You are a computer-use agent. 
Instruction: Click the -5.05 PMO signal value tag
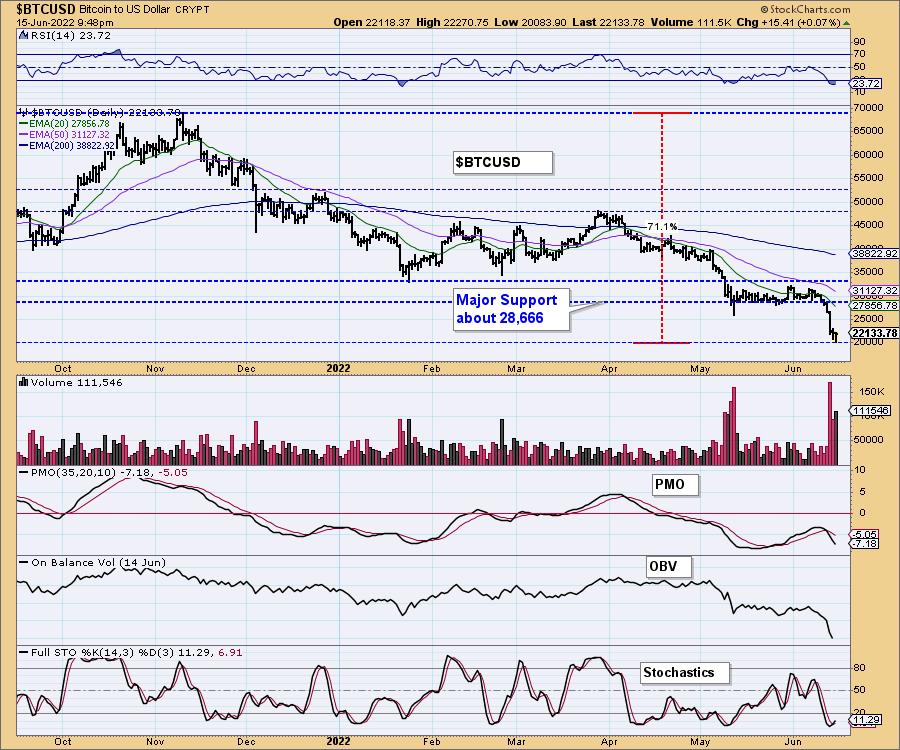pos(866,534)
